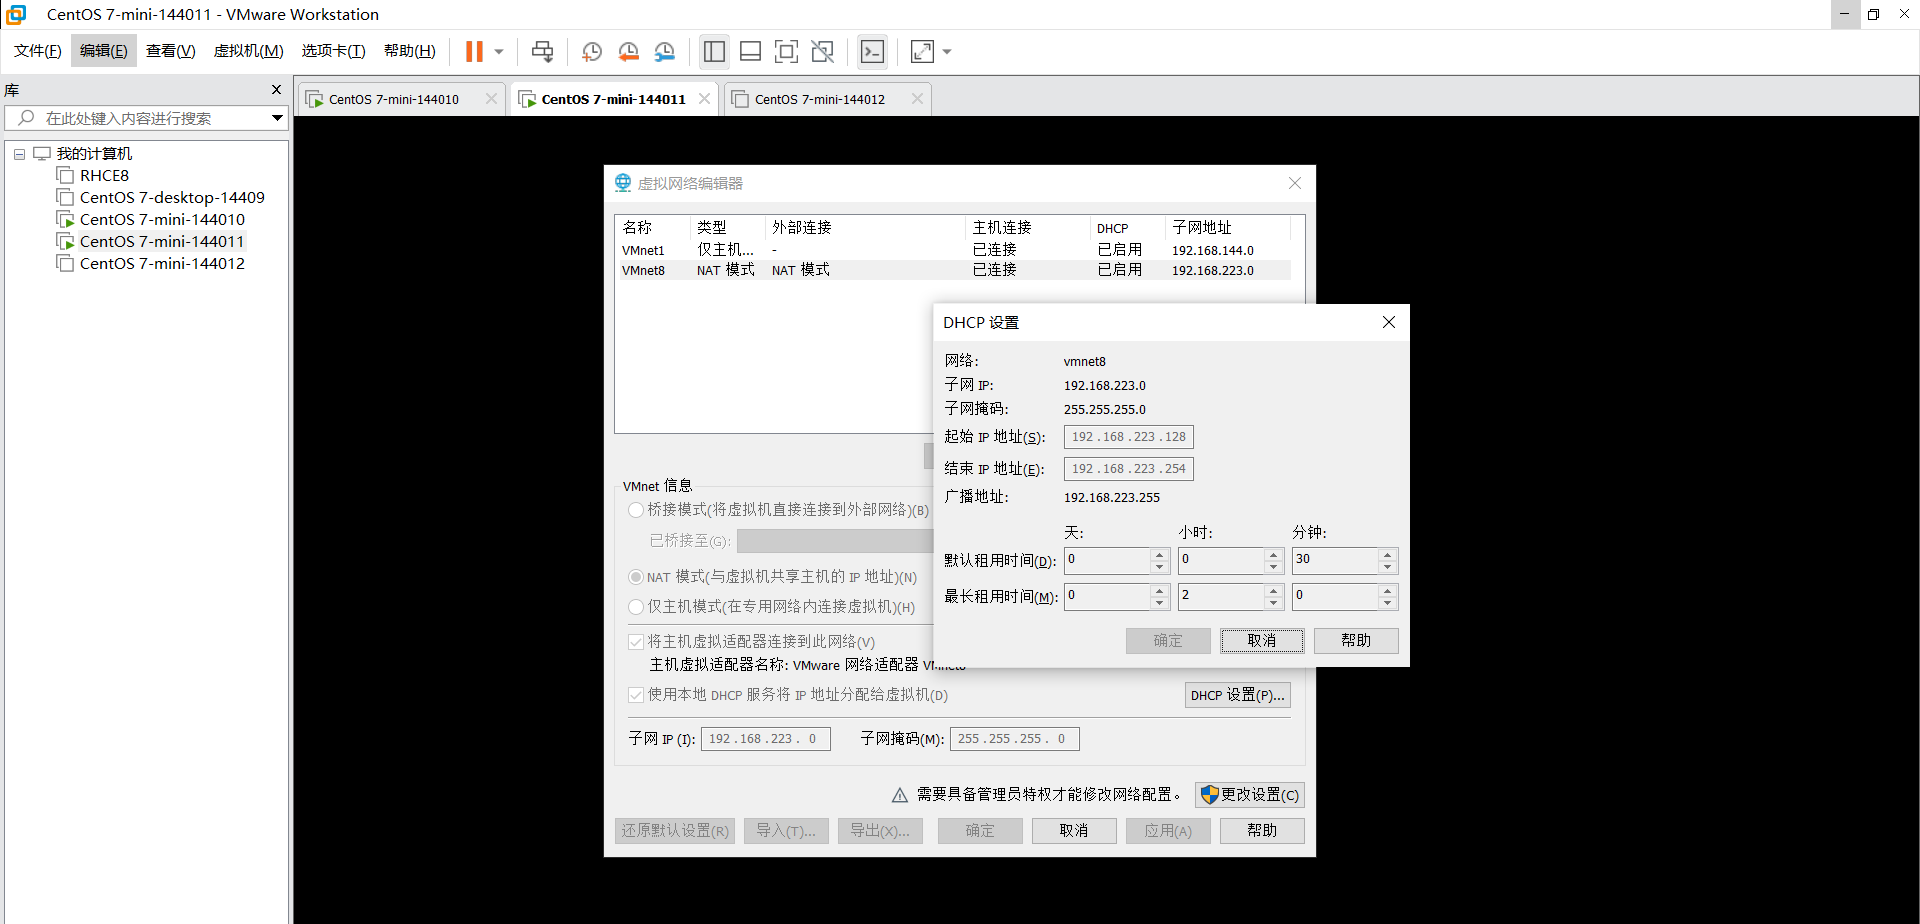Increase default lease time minutes

1388,554
